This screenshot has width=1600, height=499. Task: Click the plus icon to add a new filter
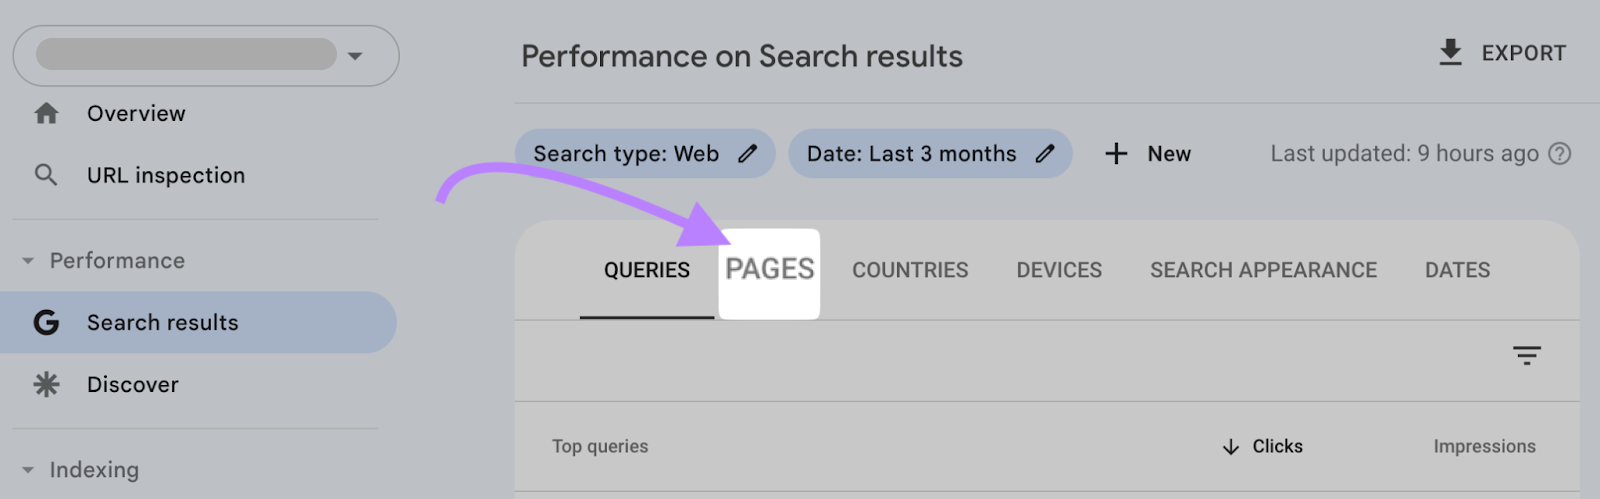click(1116, 154)
